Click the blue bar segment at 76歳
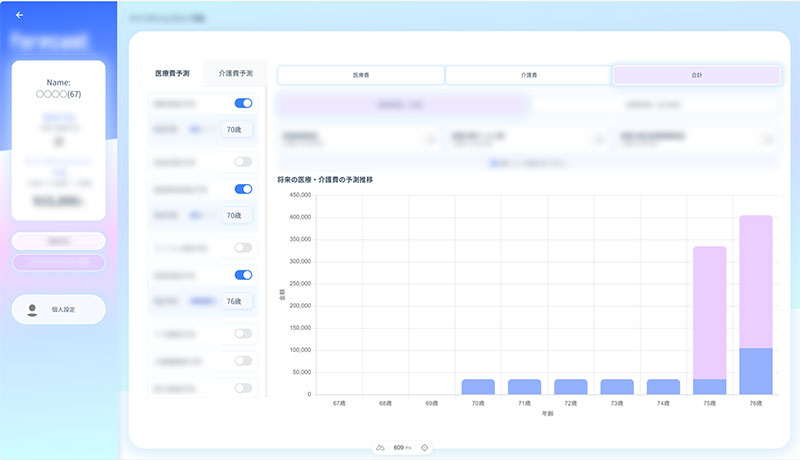This screenshot has width=800, height=460. point(756,371)
